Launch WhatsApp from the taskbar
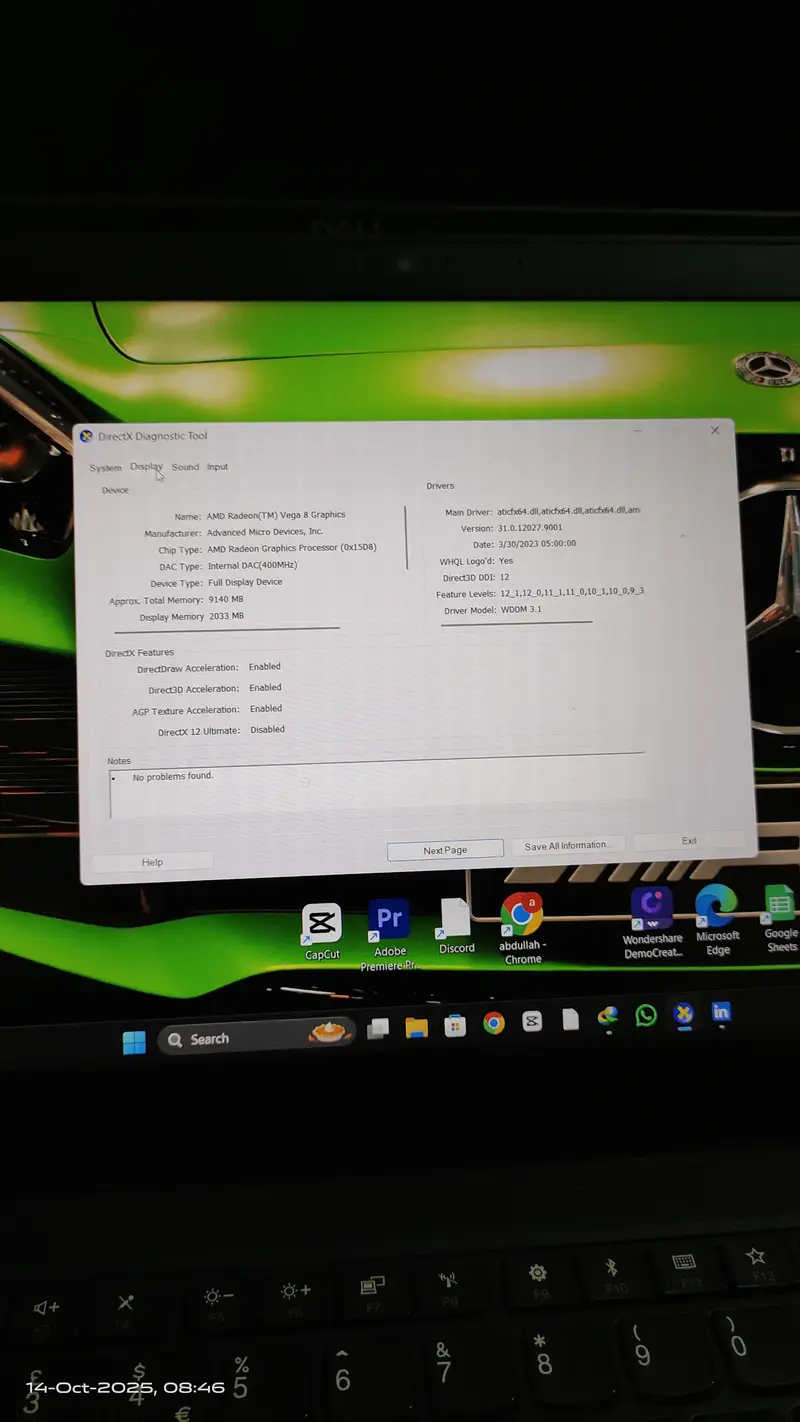 [x=646, y=1015]
